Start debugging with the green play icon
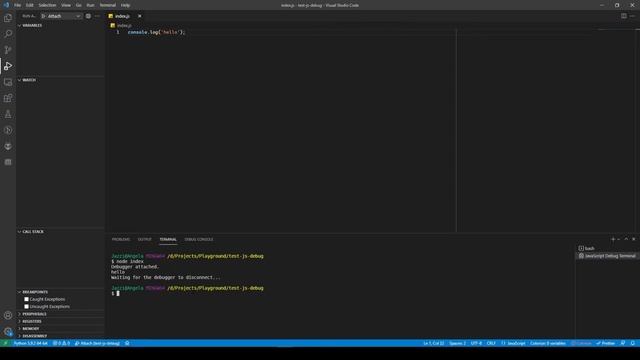Screen dimensions: 640x360 [44, 16]
